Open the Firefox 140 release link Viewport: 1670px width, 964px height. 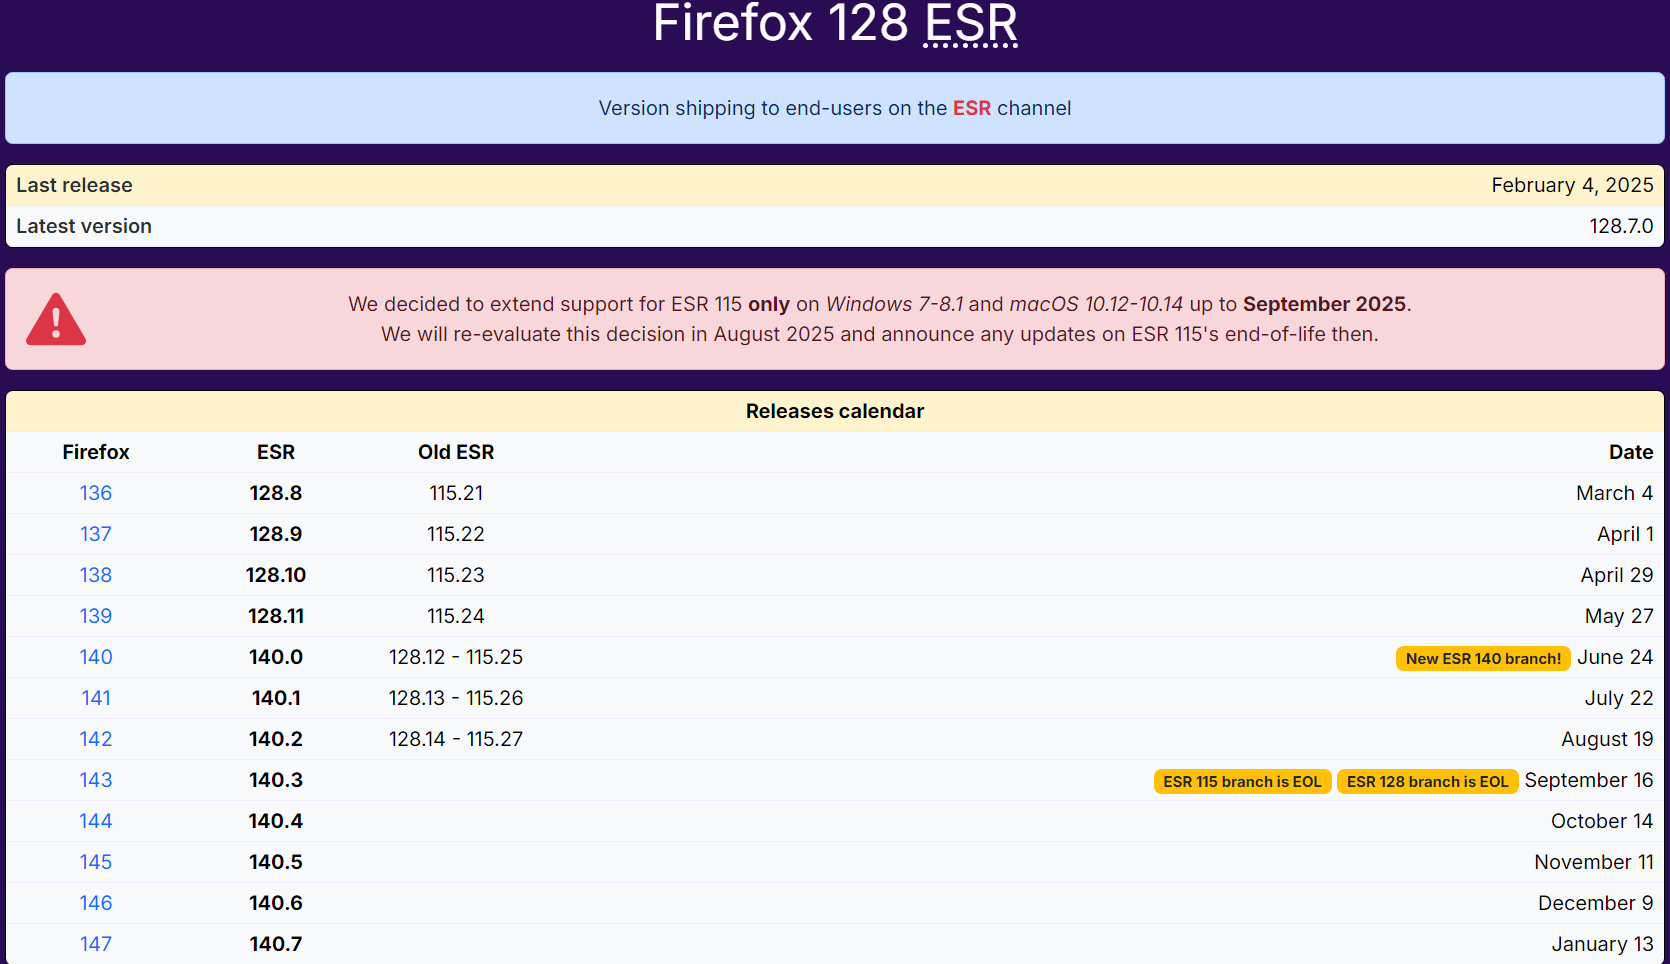[x=96, y=657]
